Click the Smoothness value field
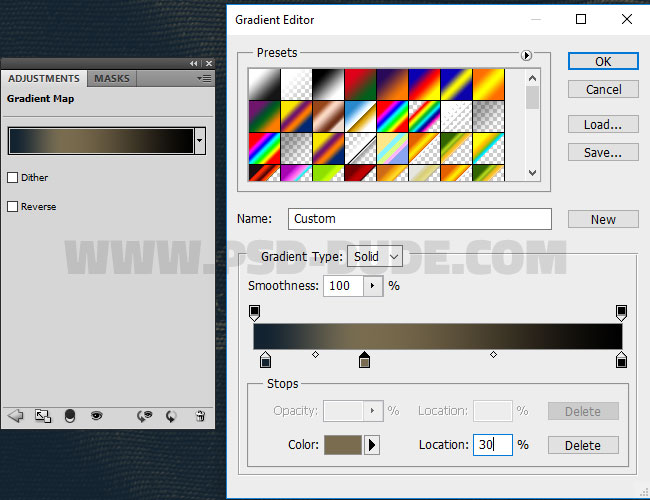The width and height of the screenshot is (650, 500). coord(343,286)
